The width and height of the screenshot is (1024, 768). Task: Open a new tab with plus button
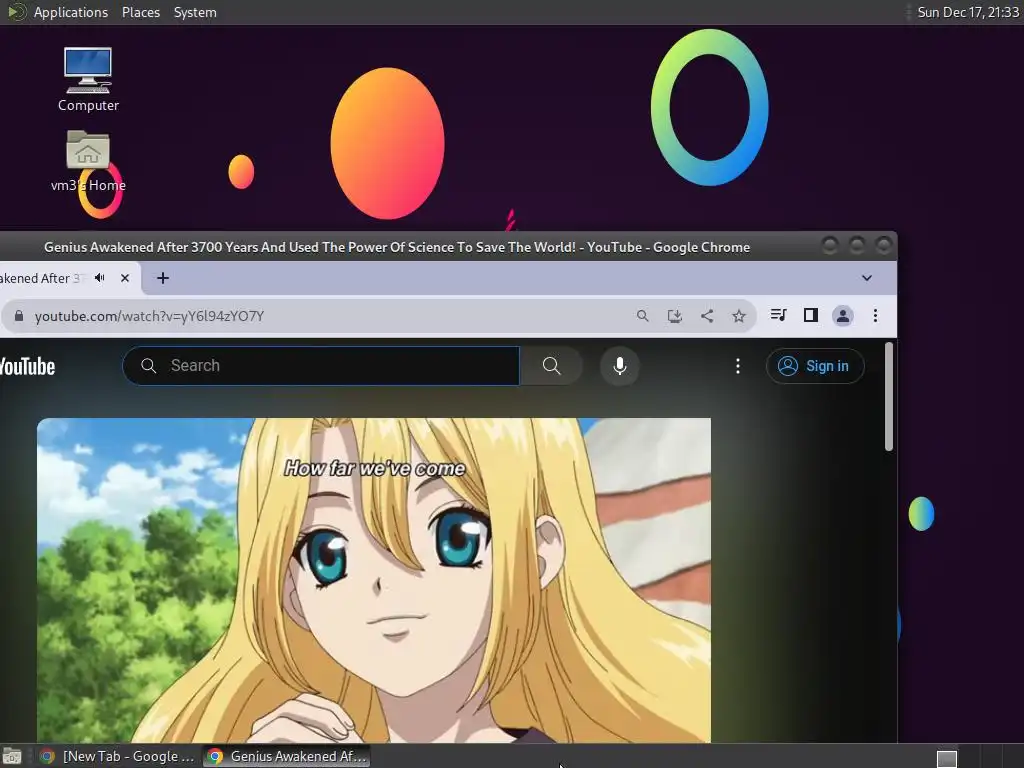(x=163, y=278)
